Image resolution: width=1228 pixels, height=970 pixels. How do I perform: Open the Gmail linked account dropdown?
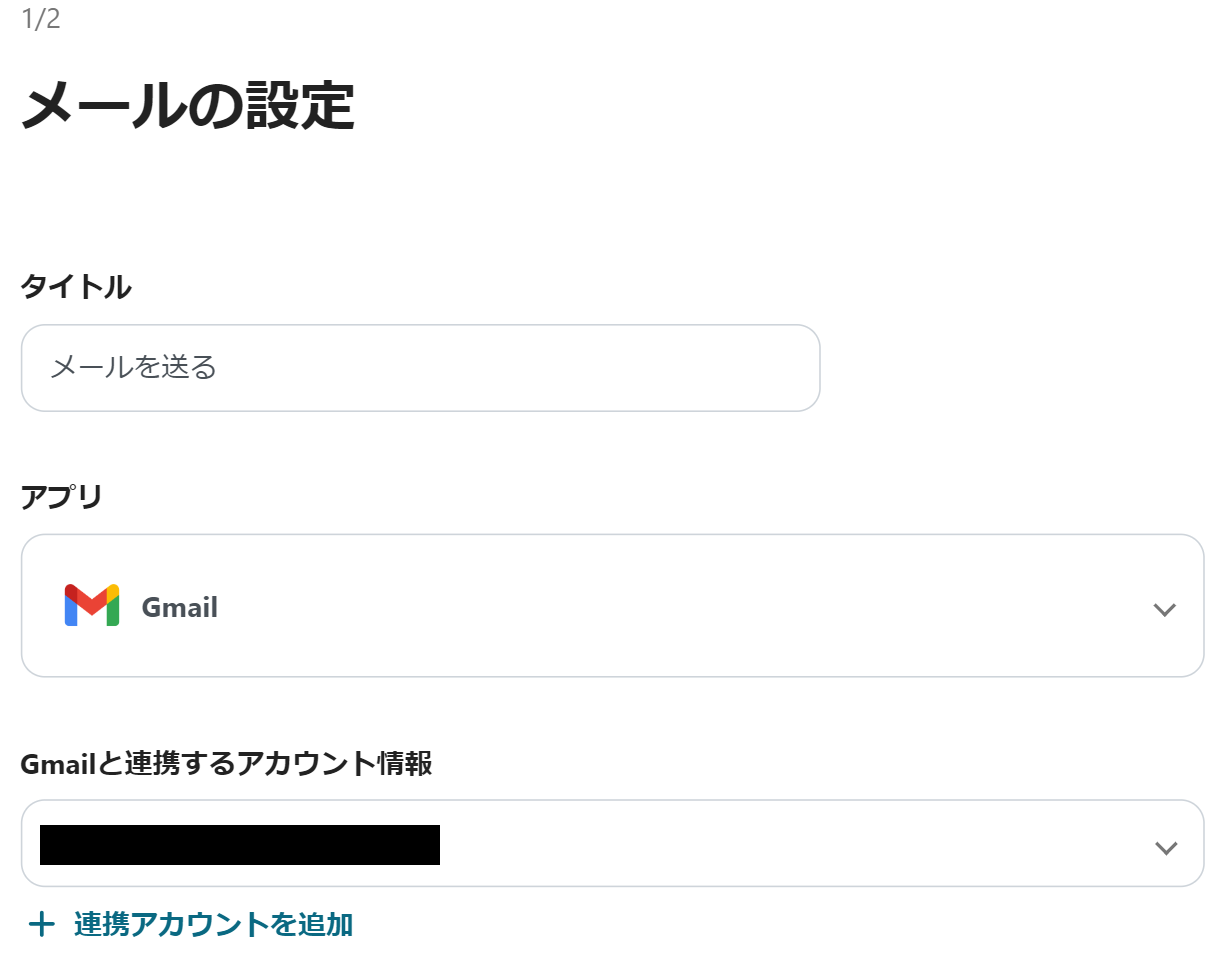612,843
